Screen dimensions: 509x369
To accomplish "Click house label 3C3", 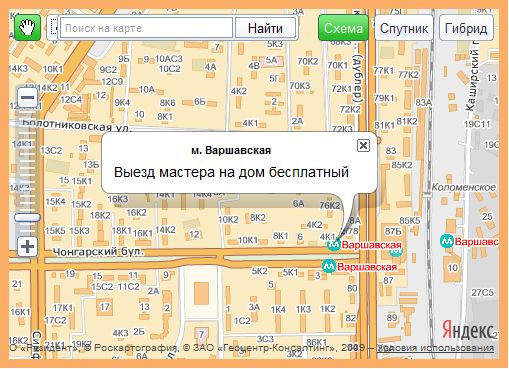I will (x=265, y=339).
